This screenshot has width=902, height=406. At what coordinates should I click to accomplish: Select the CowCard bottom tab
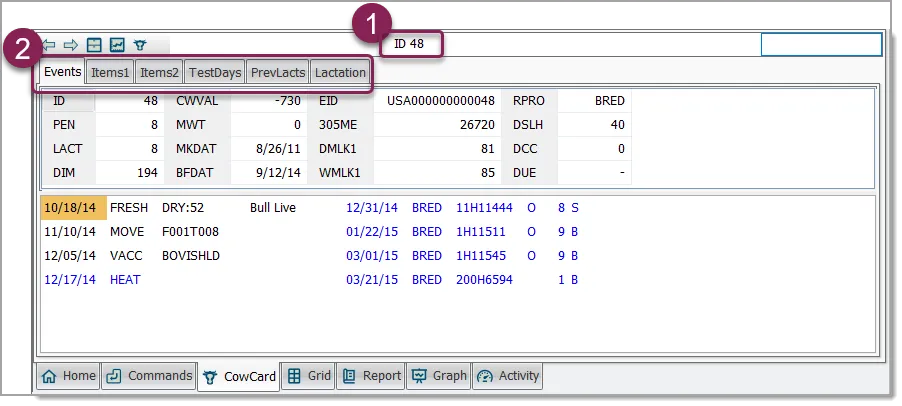pyautogui.click(x=239, y=377)
